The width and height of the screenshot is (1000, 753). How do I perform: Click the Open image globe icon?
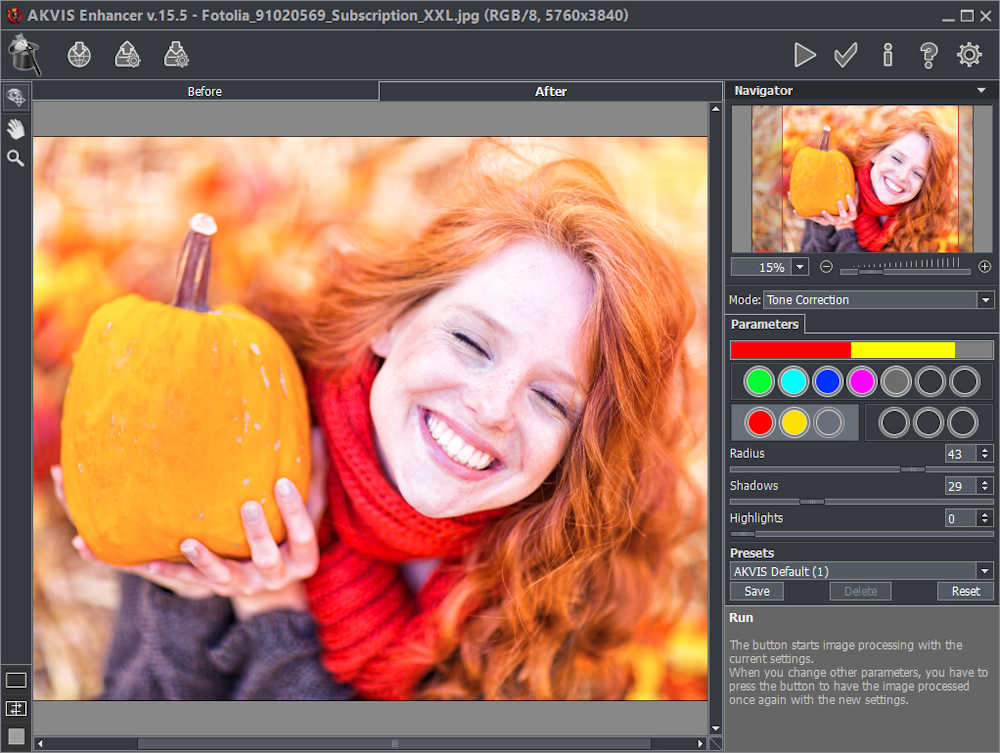coord(80,55)
